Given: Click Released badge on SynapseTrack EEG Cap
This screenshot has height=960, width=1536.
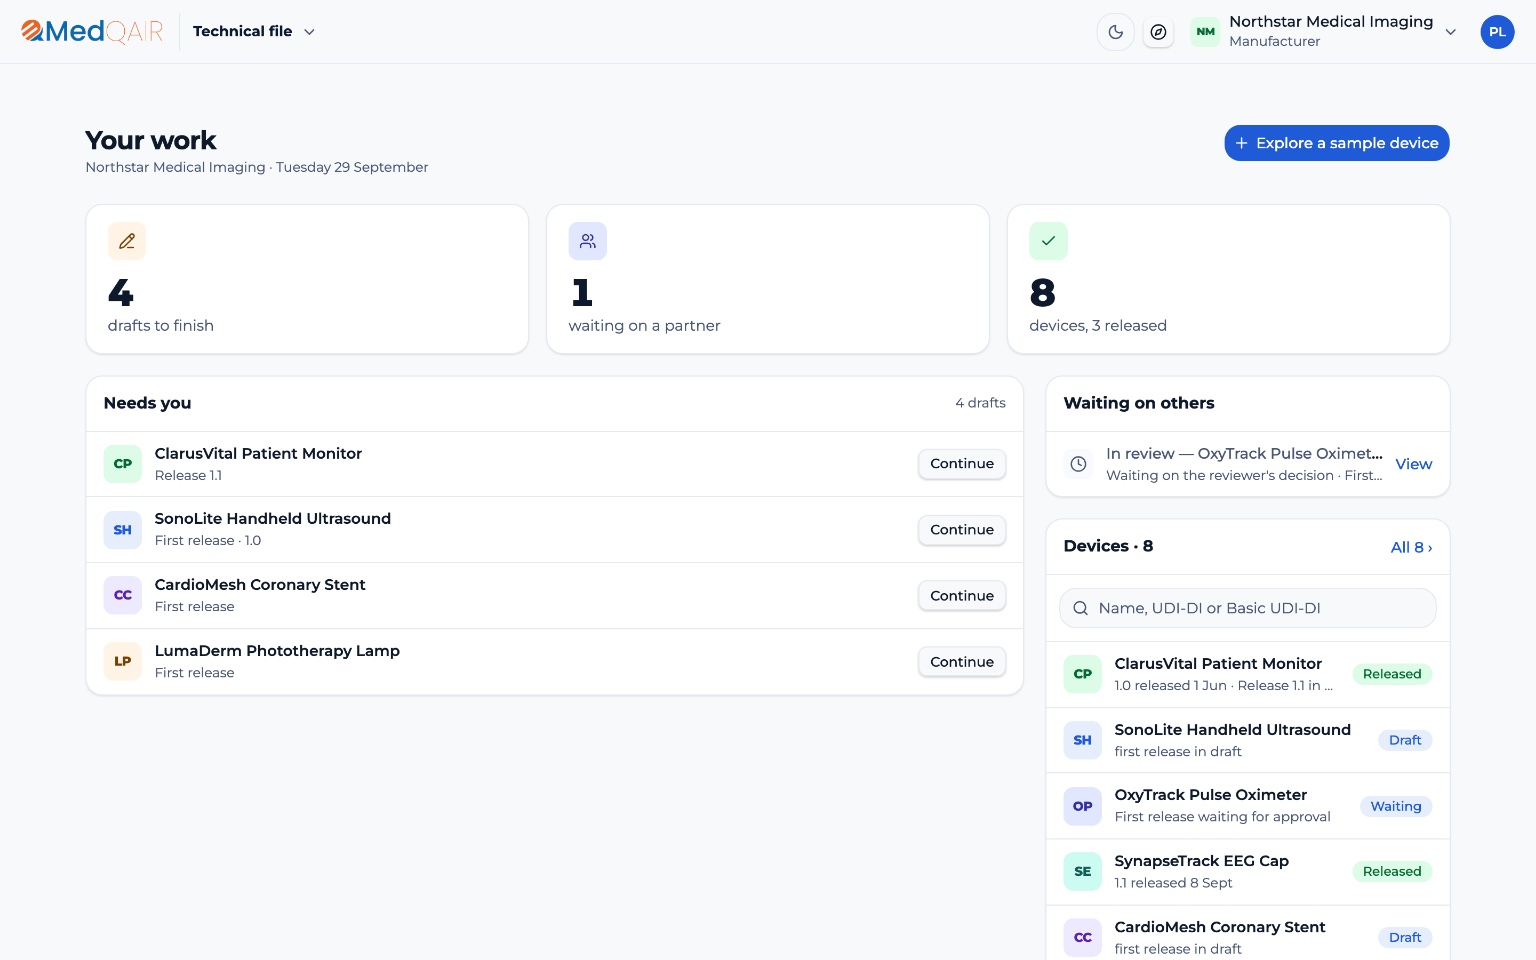Looking at the screenshot, I should (x=1392, y=871).
